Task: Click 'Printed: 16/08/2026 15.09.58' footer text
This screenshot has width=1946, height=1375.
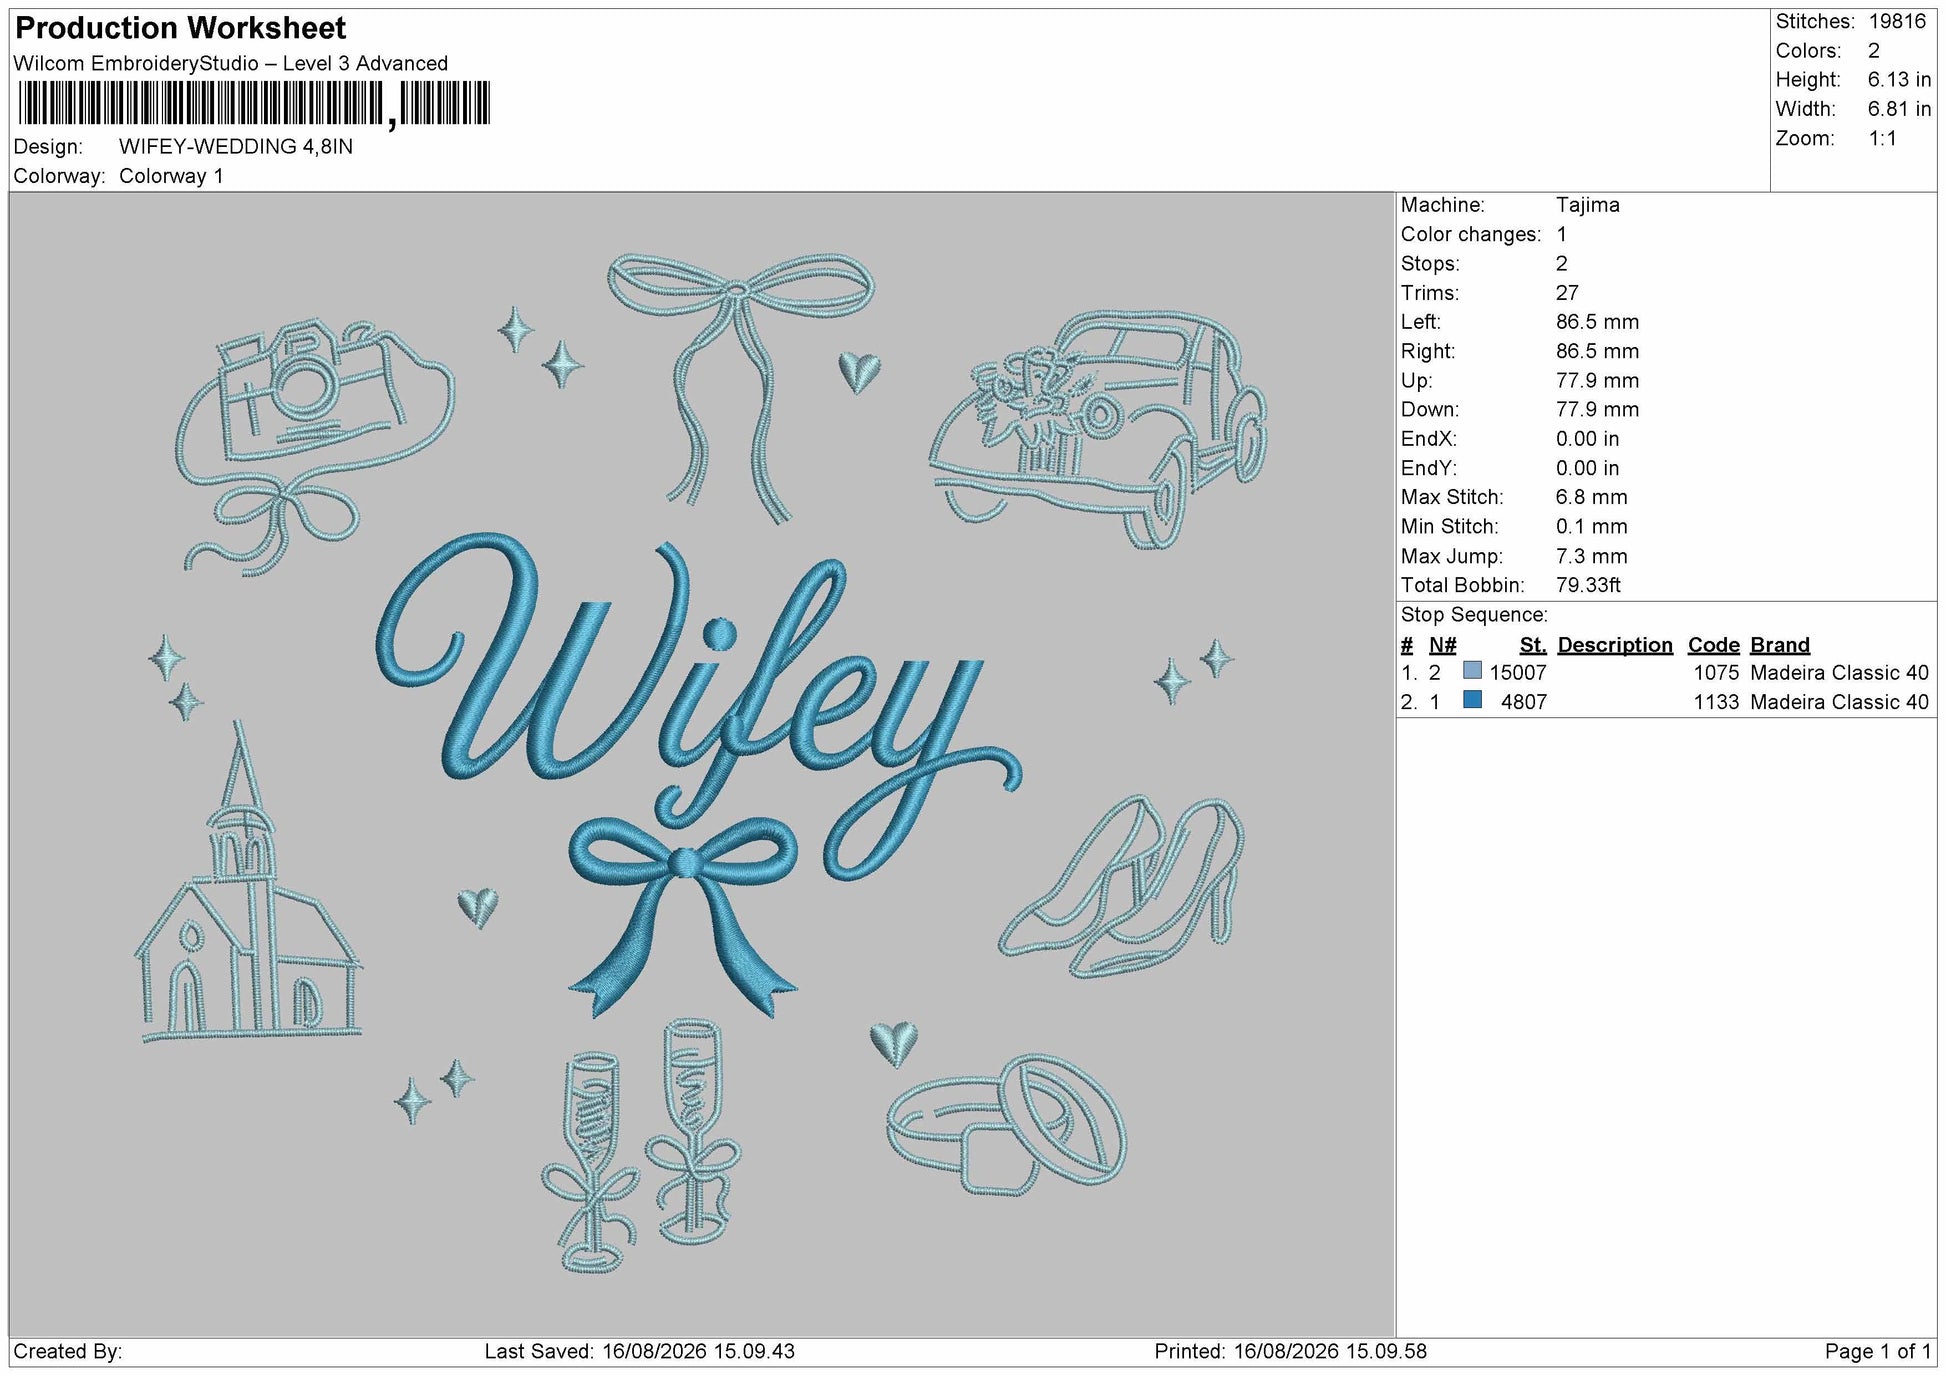Action: point(1290,1351)
